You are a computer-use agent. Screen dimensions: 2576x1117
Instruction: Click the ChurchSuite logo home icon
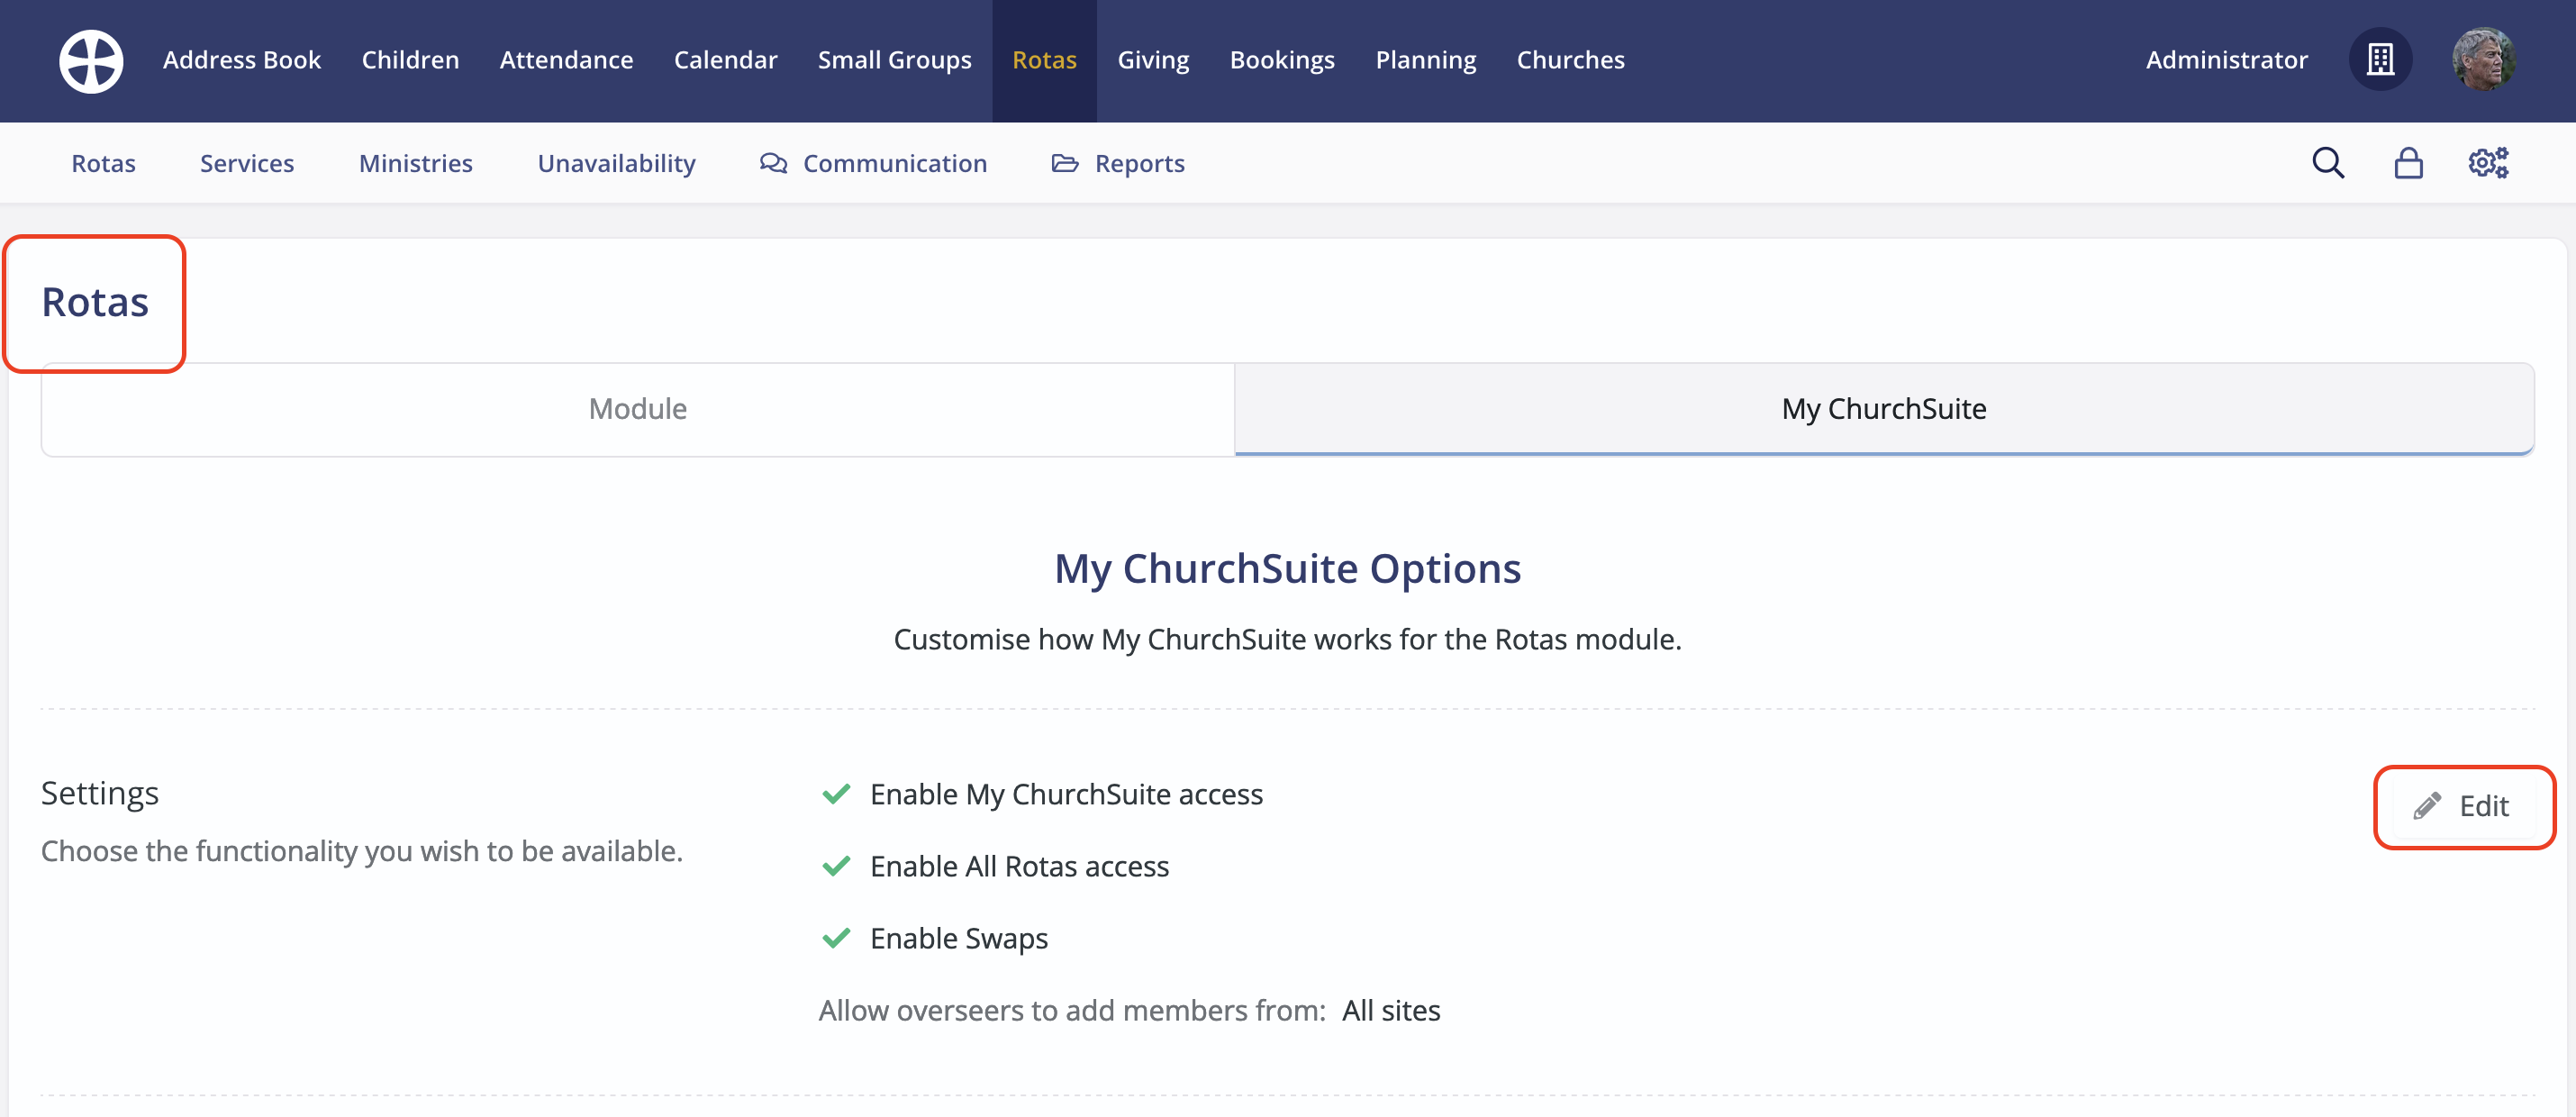coord(91,61)
